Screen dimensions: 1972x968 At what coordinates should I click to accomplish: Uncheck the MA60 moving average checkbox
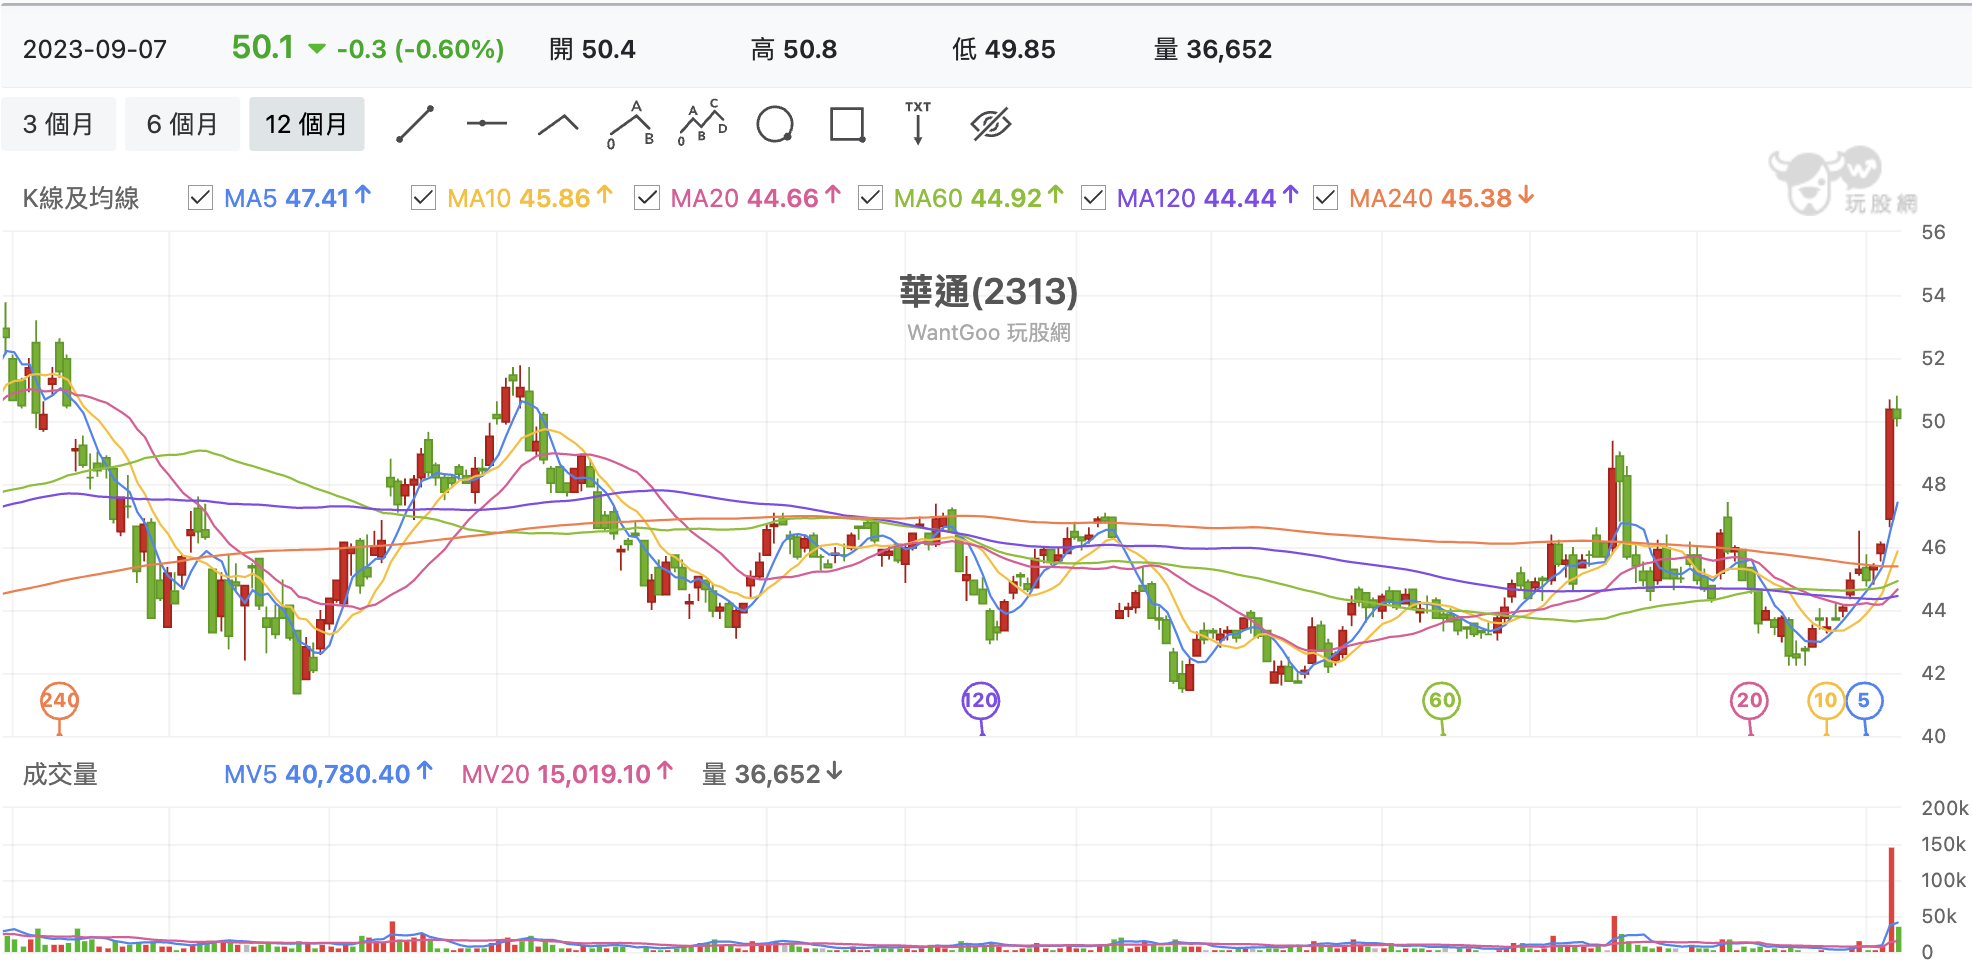tap(870, 198)
